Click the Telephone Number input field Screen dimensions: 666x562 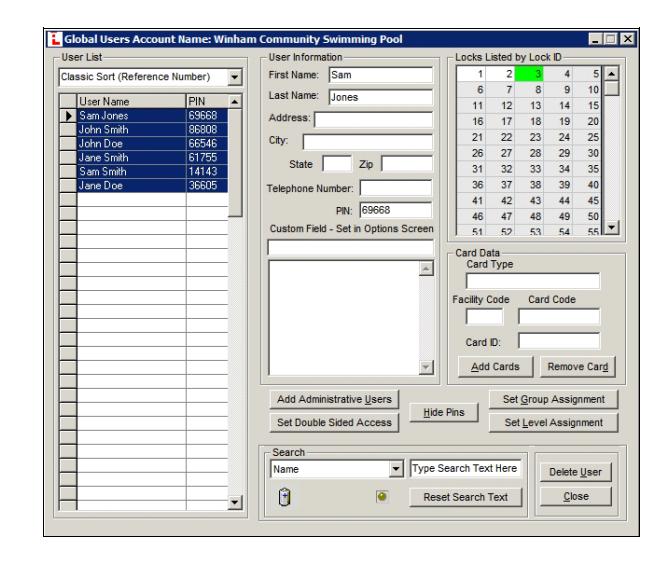tap(396, 188)
